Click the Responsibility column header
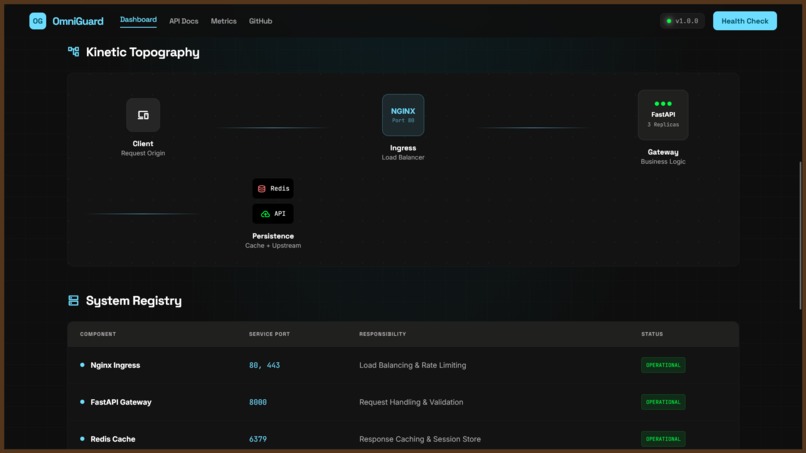Screen dimensions: 806x453 [382, 334]
